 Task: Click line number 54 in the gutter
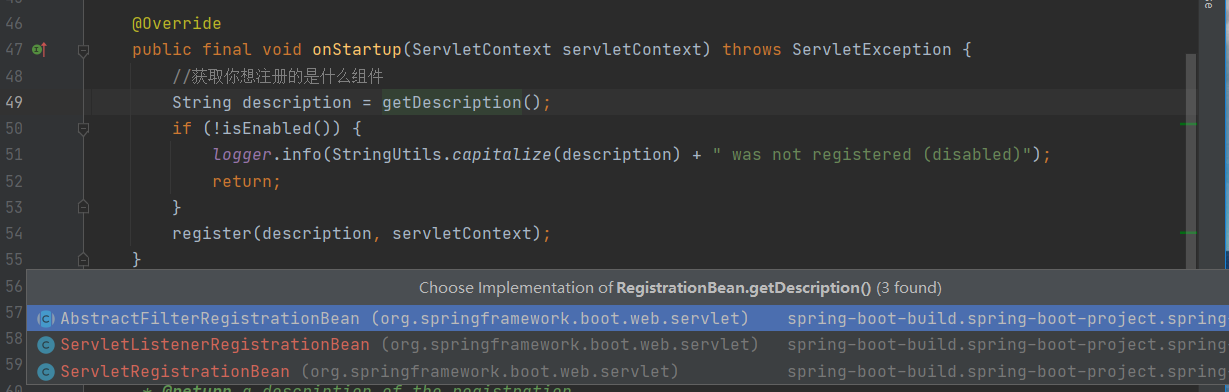click(x=14, y=233)
